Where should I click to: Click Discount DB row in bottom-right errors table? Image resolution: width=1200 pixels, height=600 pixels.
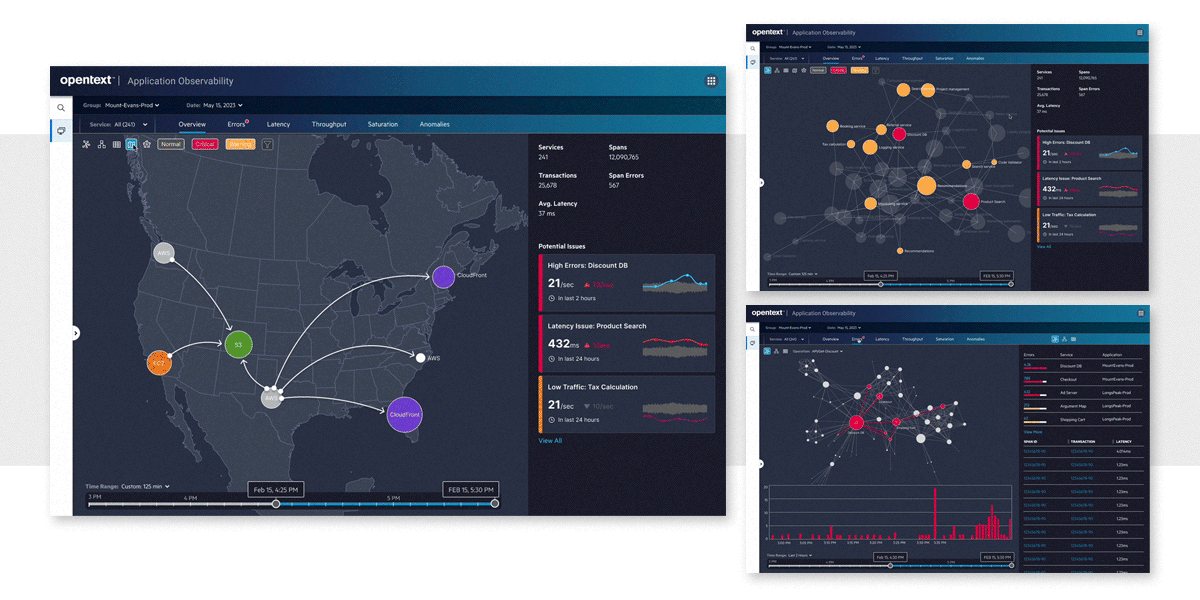click(x=1083, y=367)
